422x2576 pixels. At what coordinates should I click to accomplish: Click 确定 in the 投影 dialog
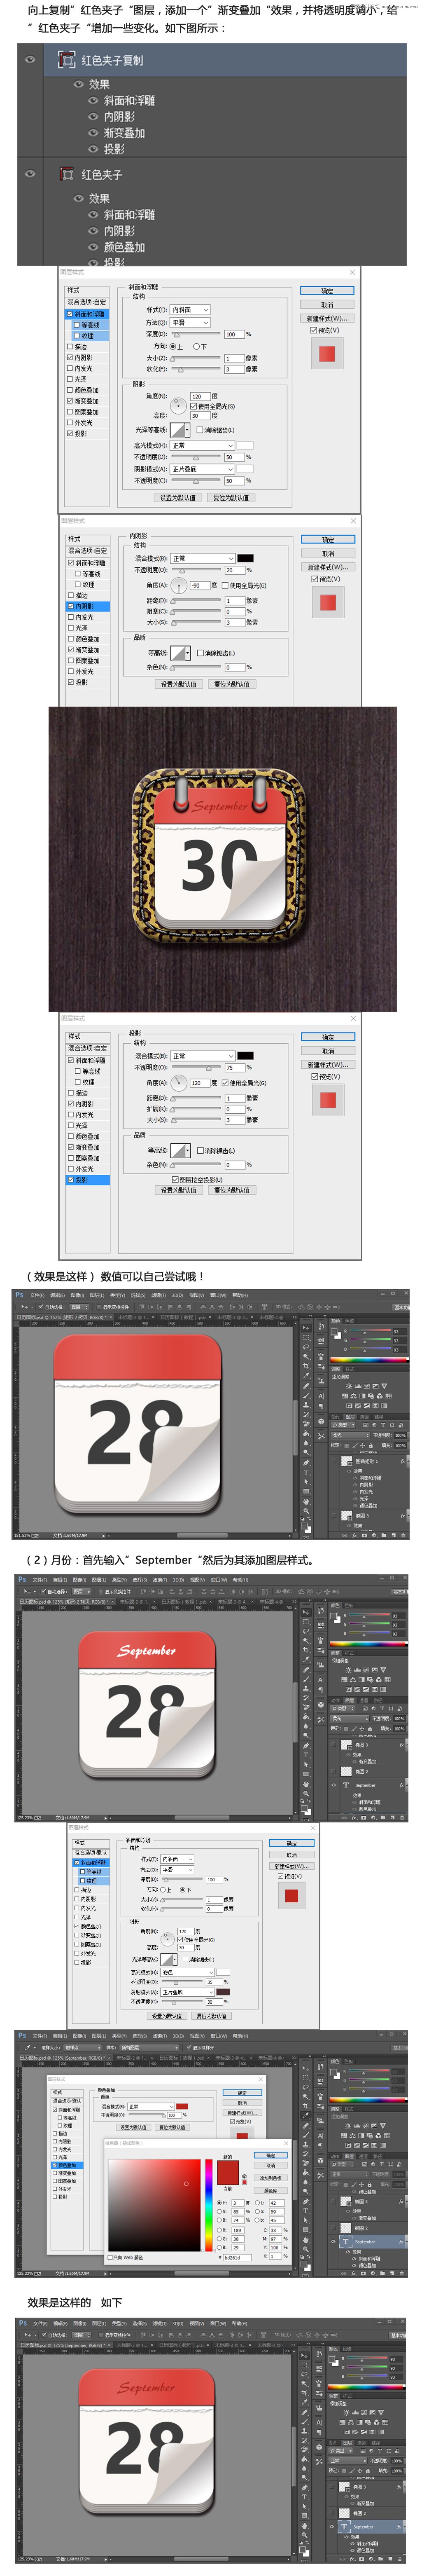pos(328,1037)
